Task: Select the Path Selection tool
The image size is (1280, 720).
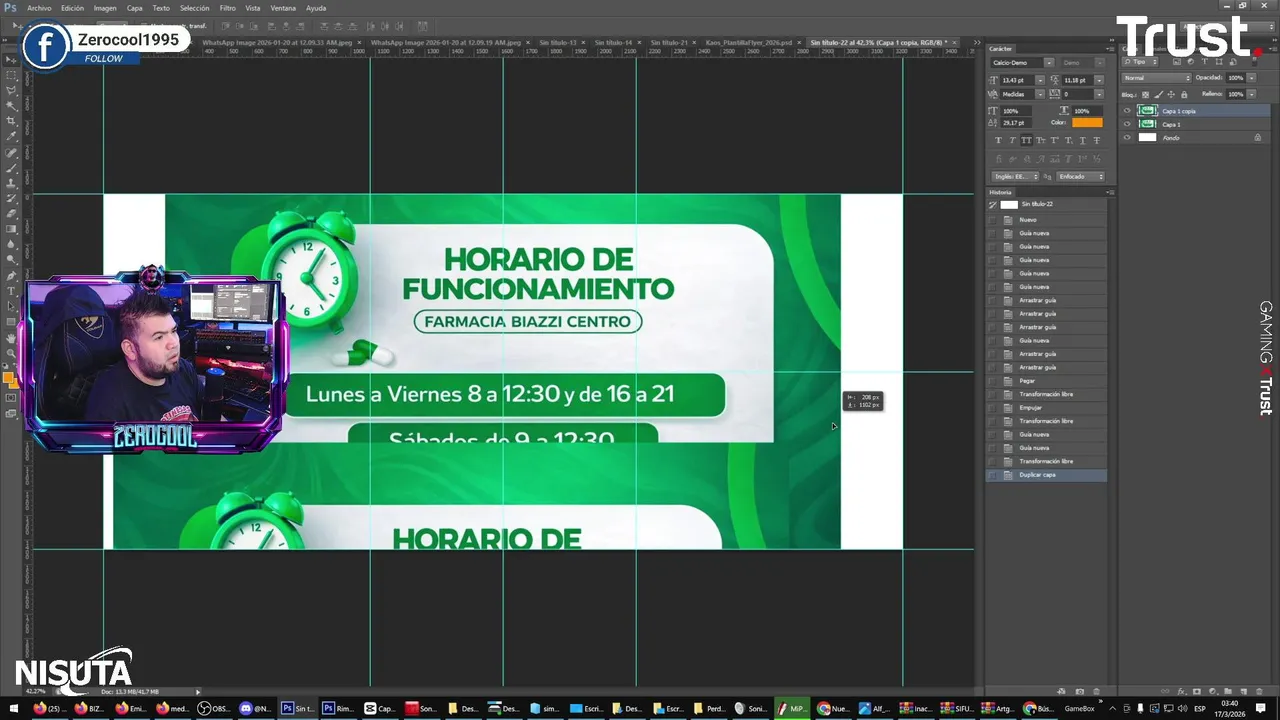Action: pos(12,306)
